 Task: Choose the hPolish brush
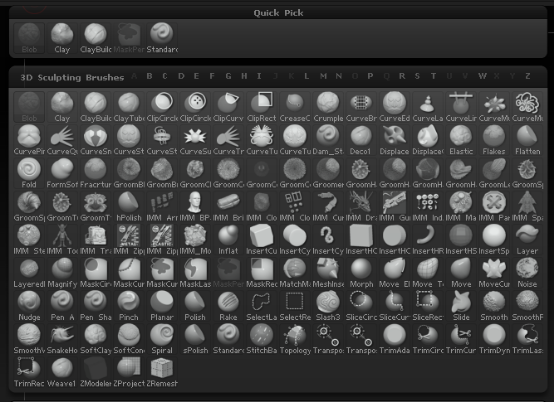[129, 207]
